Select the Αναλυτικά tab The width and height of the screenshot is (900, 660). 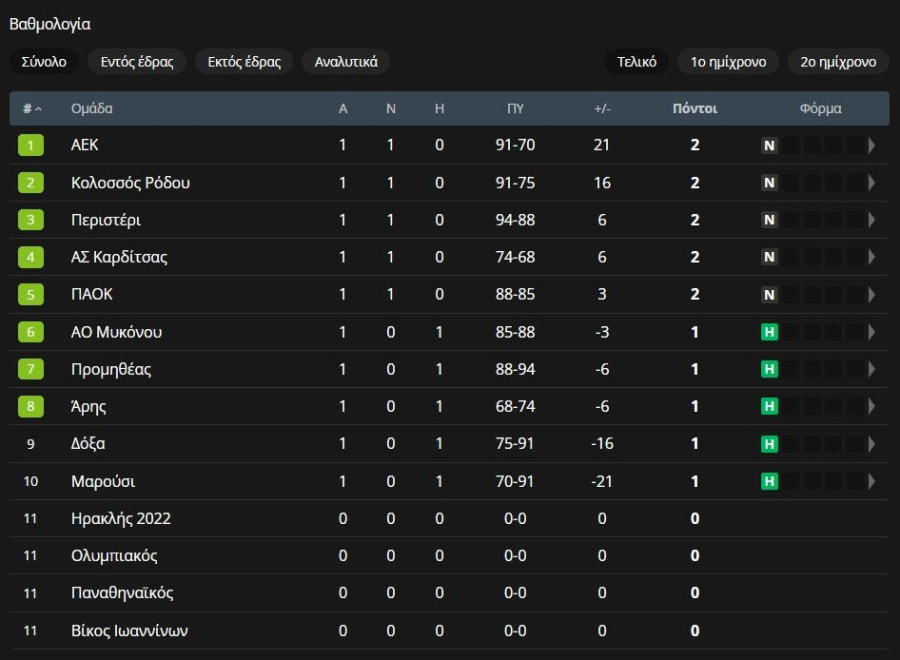pos(346,61)
